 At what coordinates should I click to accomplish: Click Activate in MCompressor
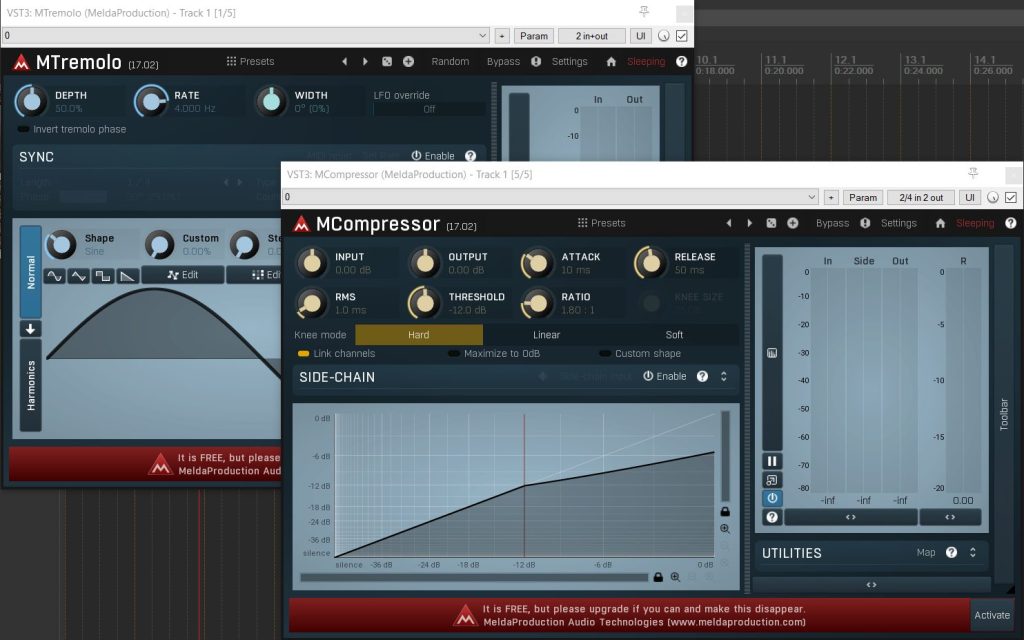coord(992,615)
